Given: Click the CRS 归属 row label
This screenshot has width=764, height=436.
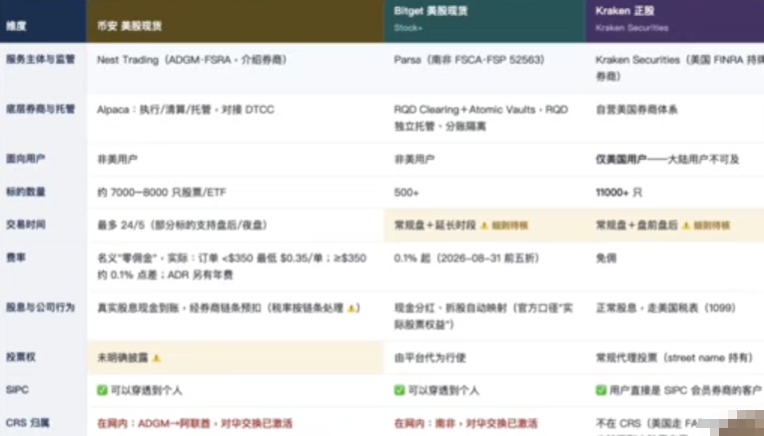Looking at the screenshot, I should 27,423.
